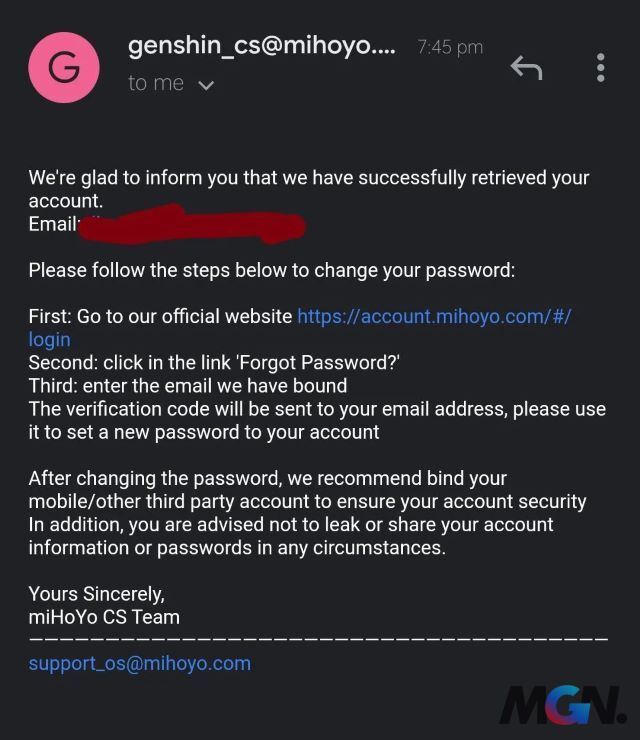Select the 'Please follow the steps below' line
Image resolution: width=640 pixels, height=740 pixels.
272,270
